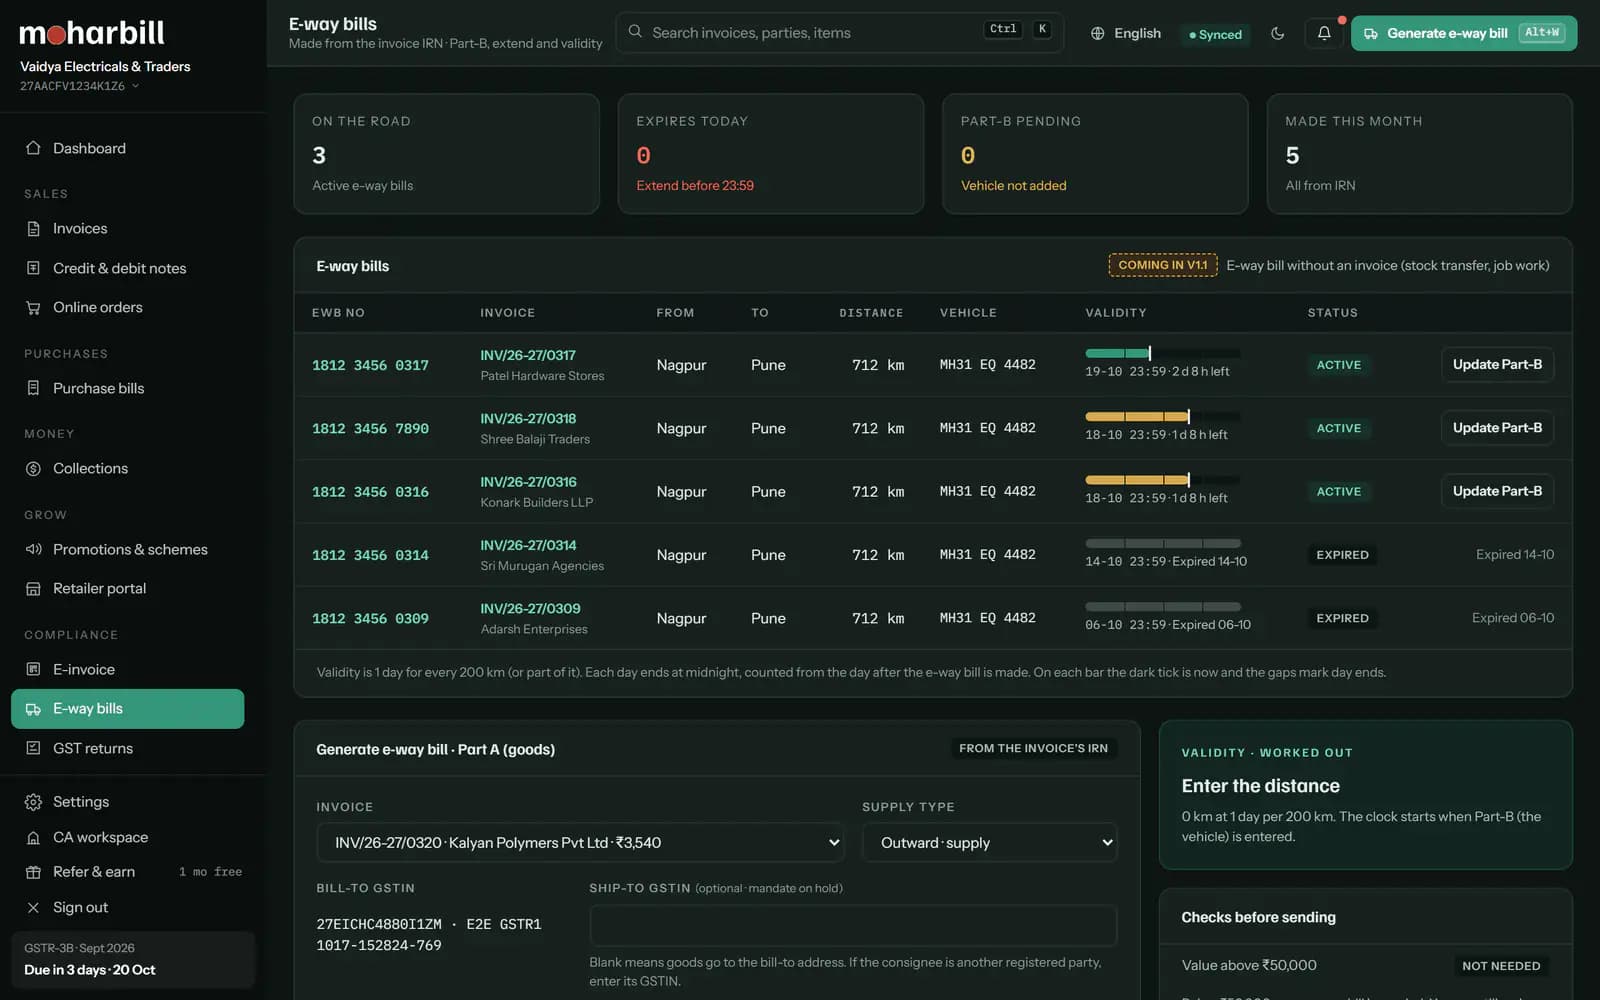Screen dimensions: 1600x1000
Task: Click the Purchase bills icon
Action: pyautogui.click(x=33, y=388)
